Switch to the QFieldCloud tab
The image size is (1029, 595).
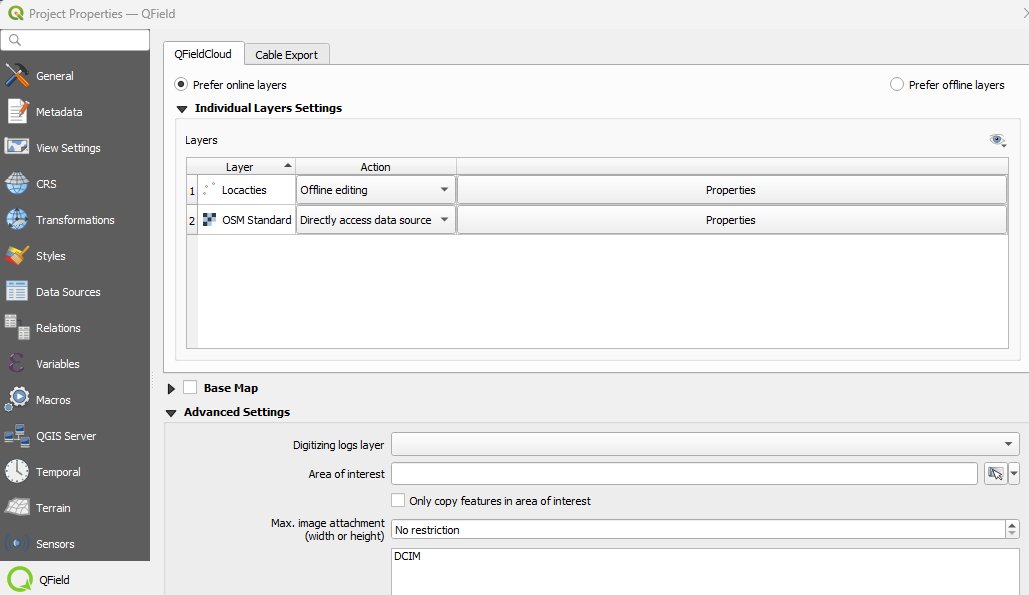[203, 54]
